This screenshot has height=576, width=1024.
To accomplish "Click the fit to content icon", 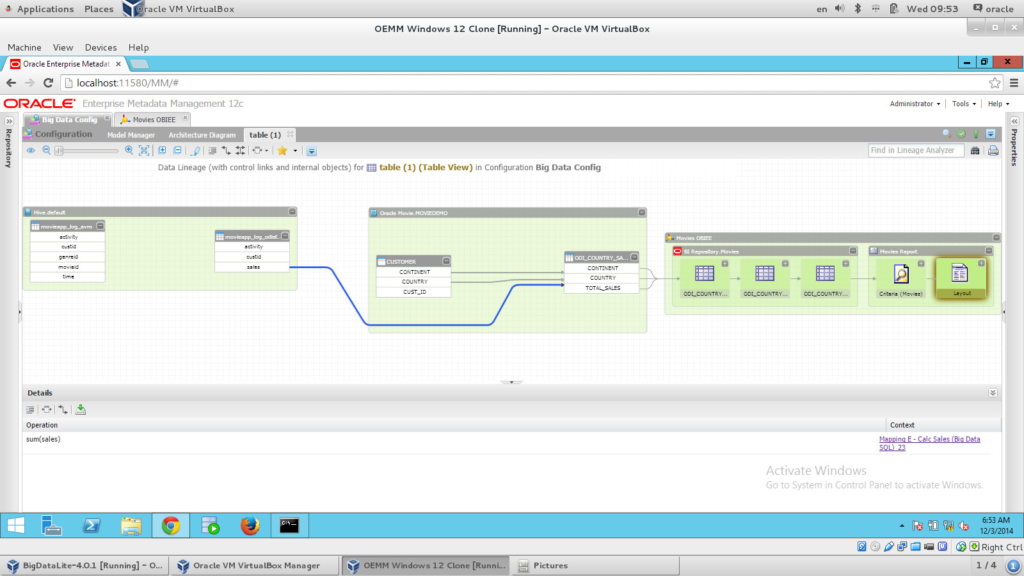I will pyautogui.click(x=144, y=150).
